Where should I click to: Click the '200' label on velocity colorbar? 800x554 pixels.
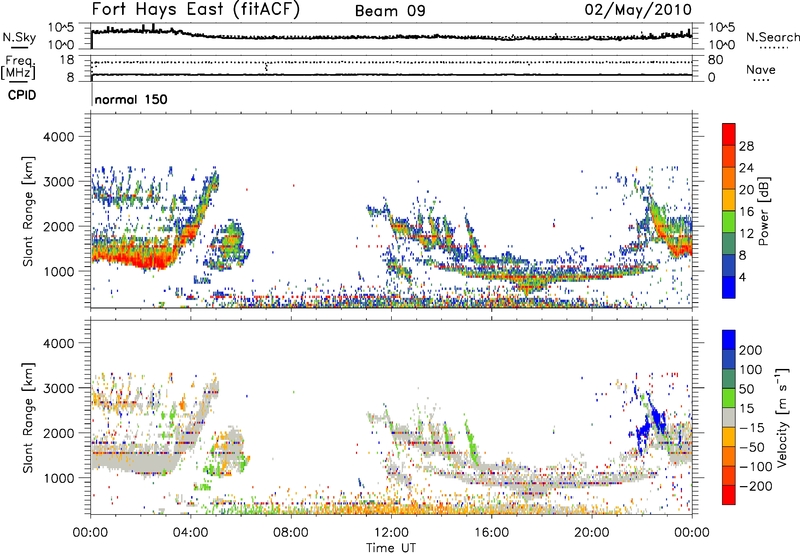click(x=751, y=350)
